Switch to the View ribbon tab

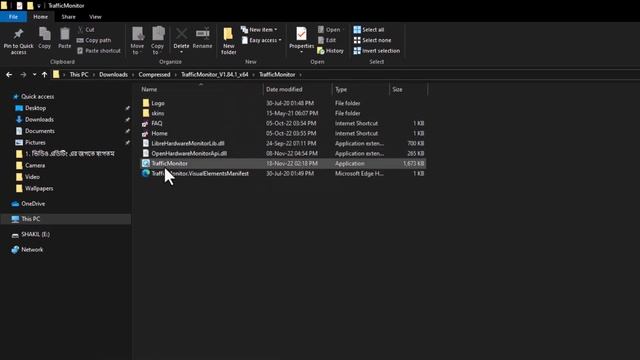click(95, 17)
